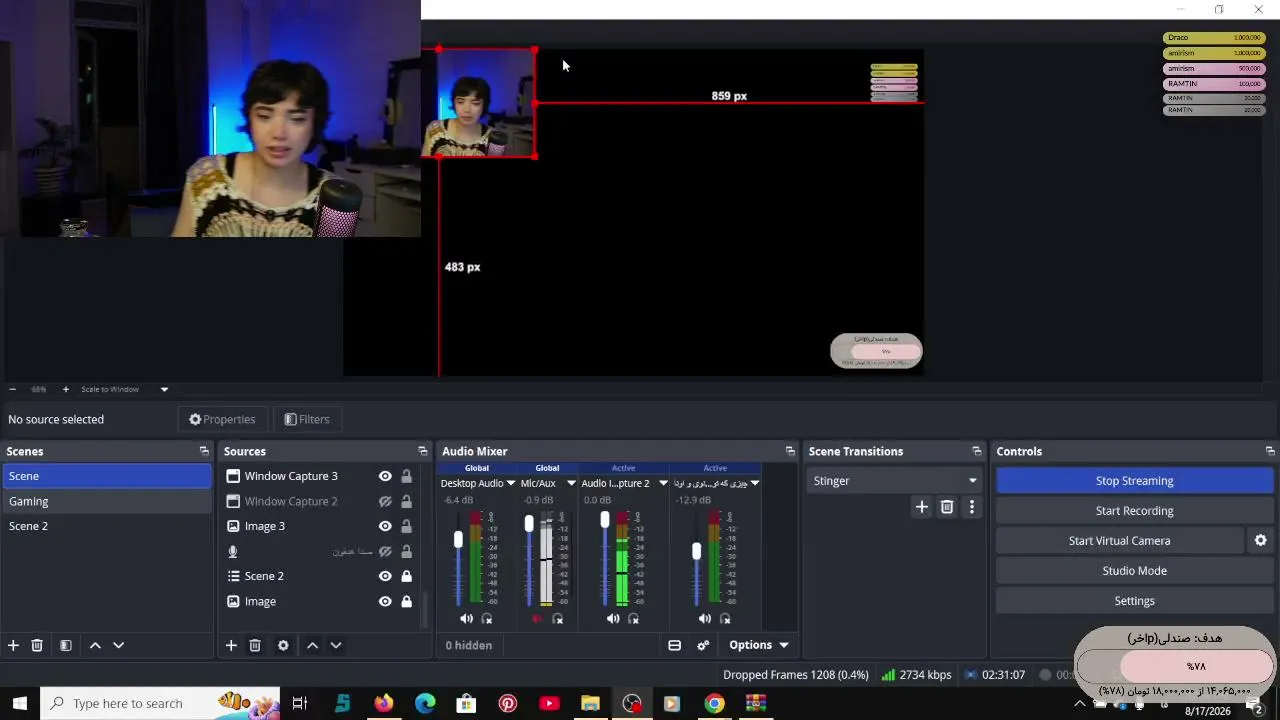Open transition properties three-dot menu
Screen dimensions: 1280x720
click(971, 507)
